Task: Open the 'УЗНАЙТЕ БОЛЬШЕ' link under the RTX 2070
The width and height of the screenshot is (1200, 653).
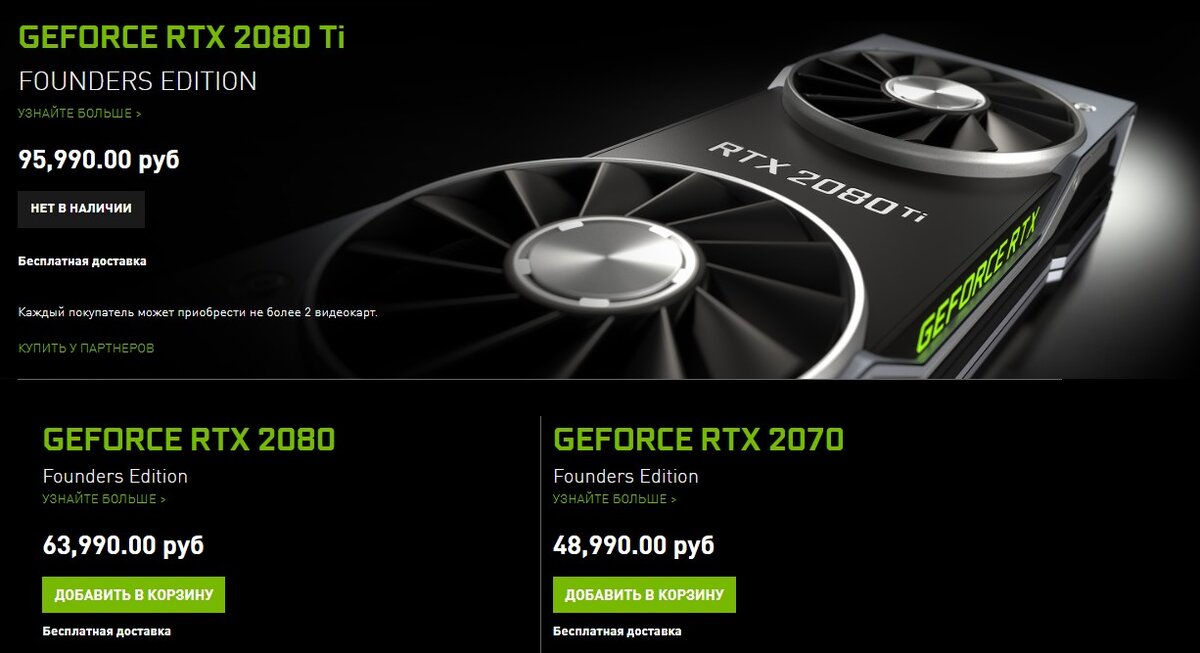Action: click(614, 498)
